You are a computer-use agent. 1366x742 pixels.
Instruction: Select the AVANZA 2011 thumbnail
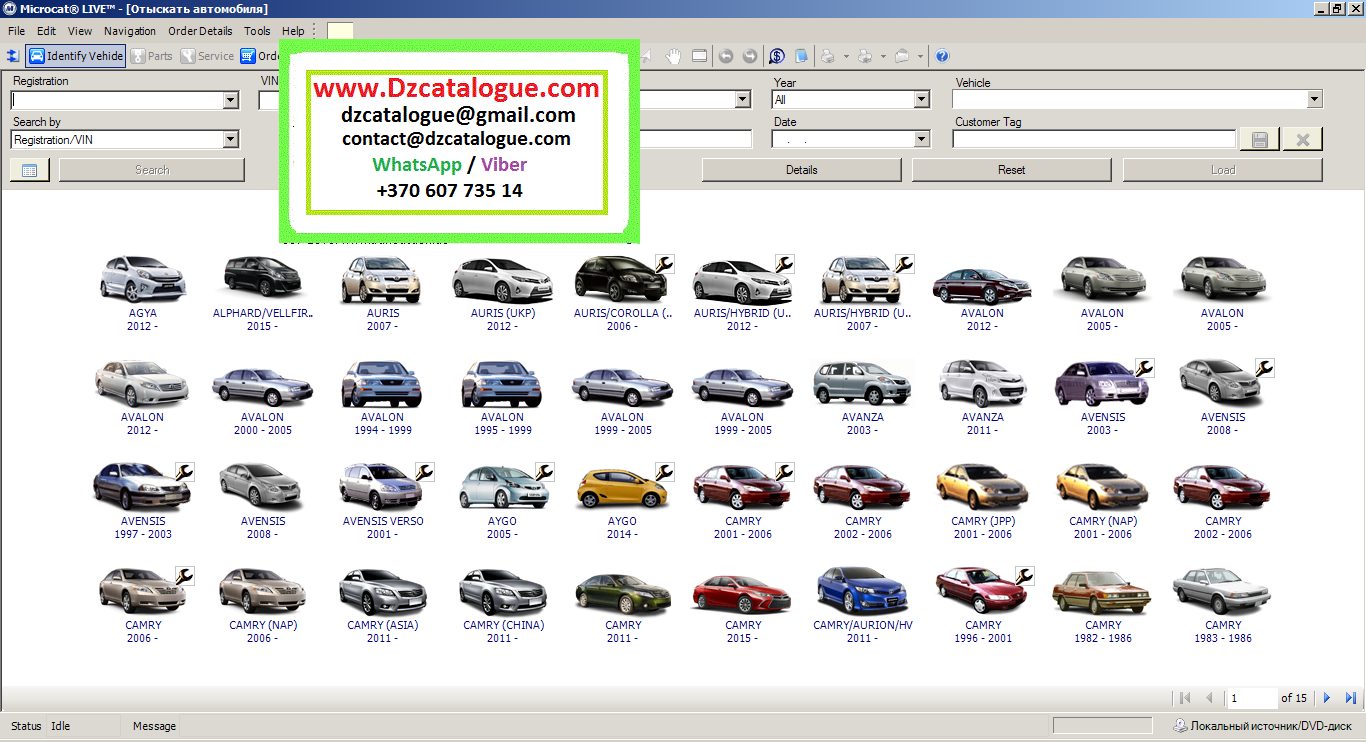tap(982, 383)
